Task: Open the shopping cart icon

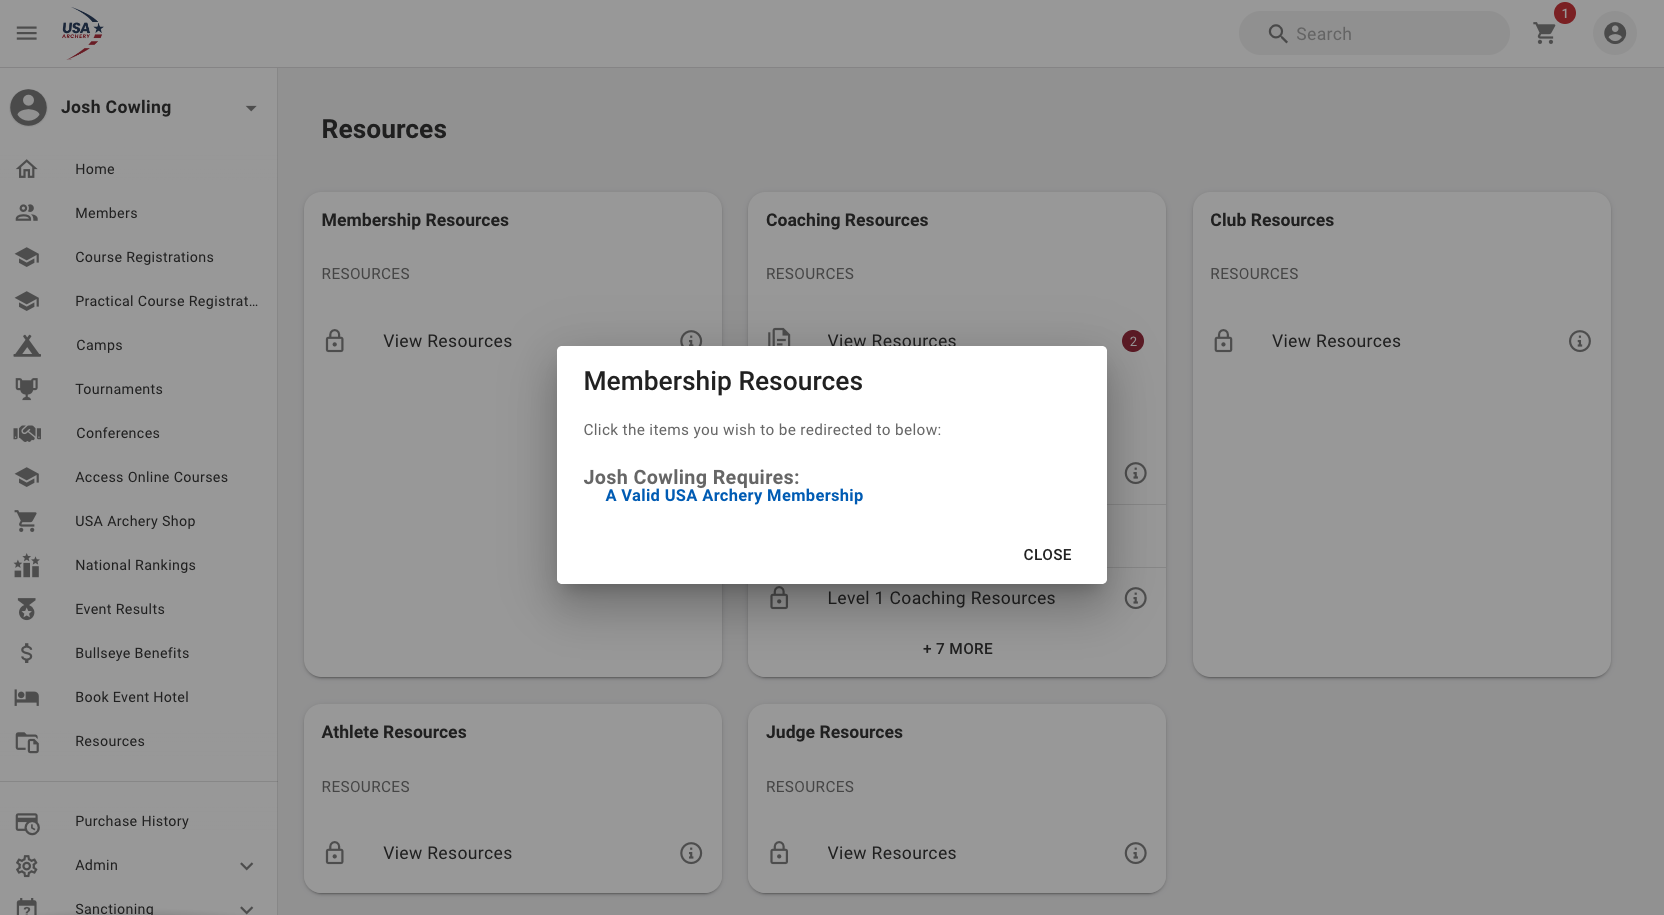Action: tap(1545, 33)
